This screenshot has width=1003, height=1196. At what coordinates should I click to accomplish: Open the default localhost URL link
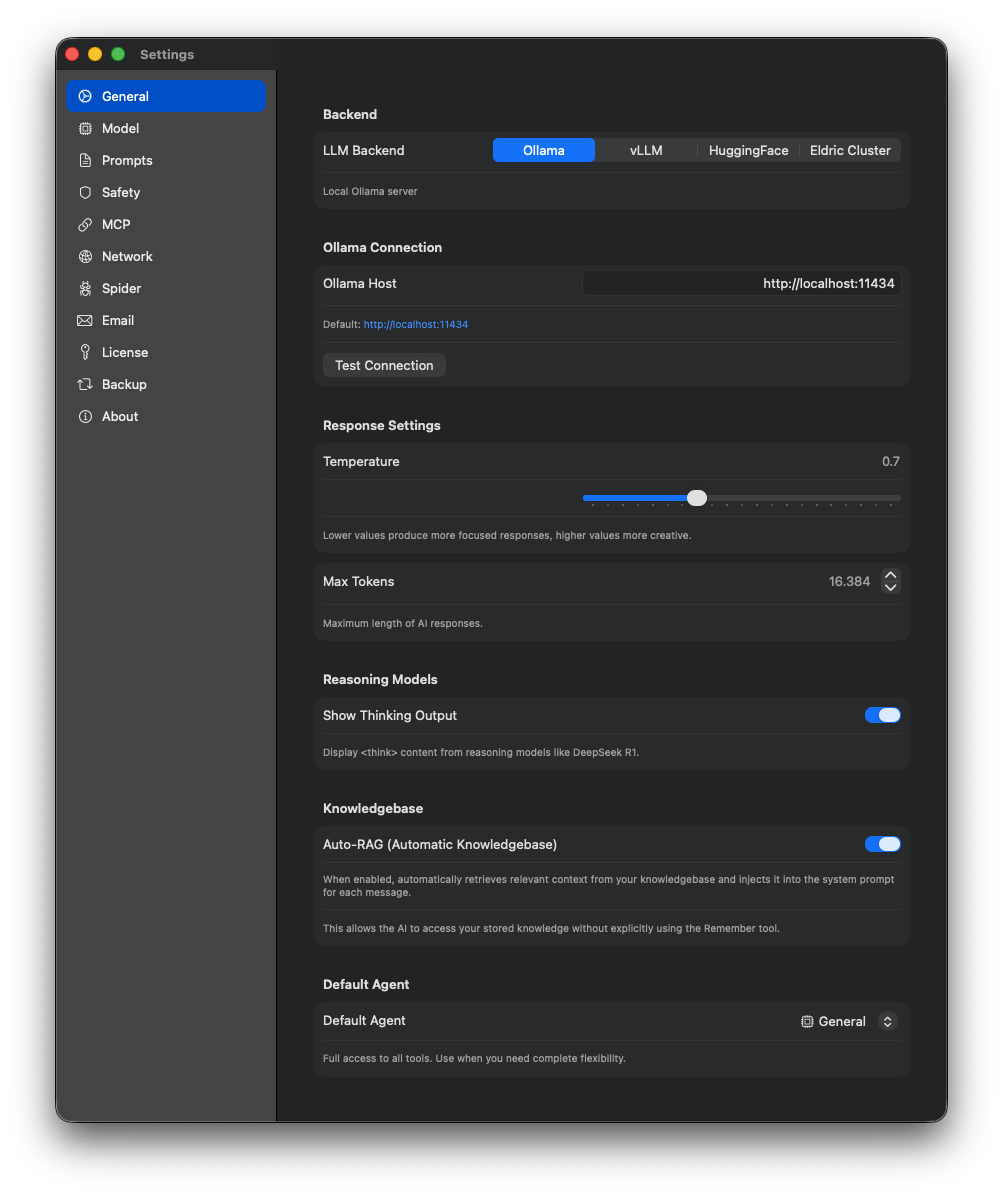click(x=416, y=324)
